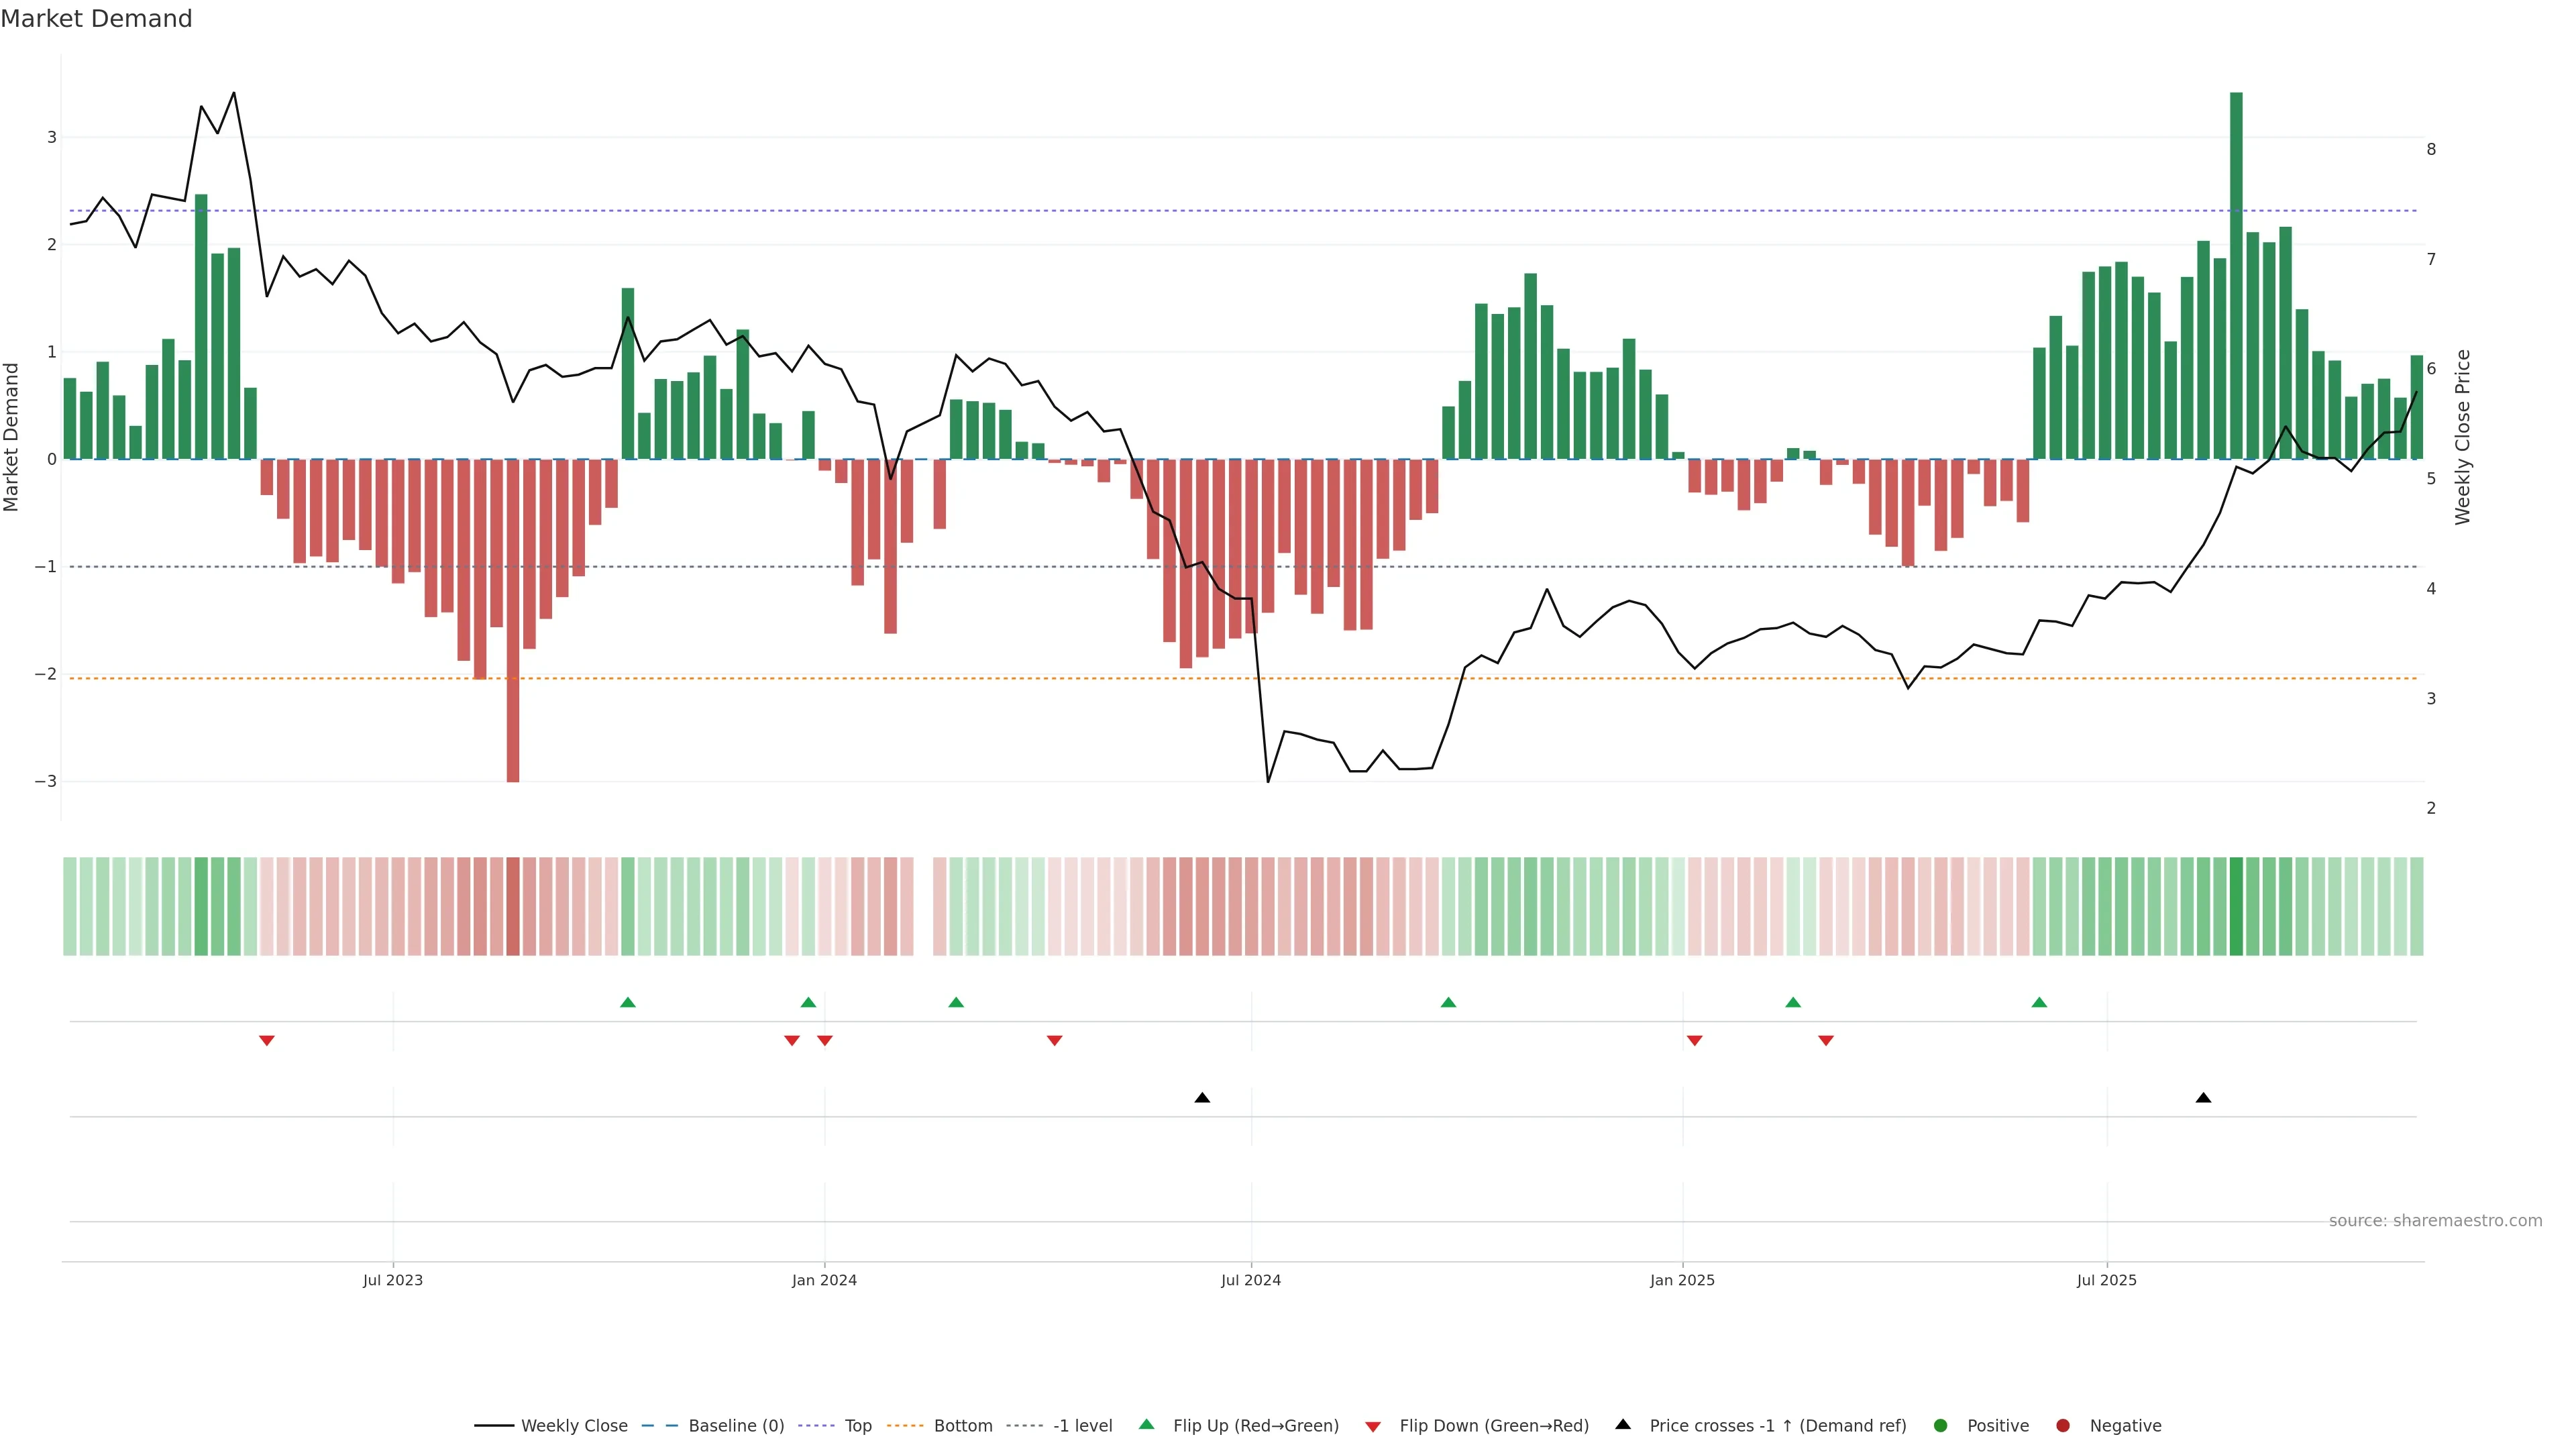Screen dimensions: 2576x1449
Task: Click the green Flip Up legend triangle
Action: click(x=1146, y=1424)
